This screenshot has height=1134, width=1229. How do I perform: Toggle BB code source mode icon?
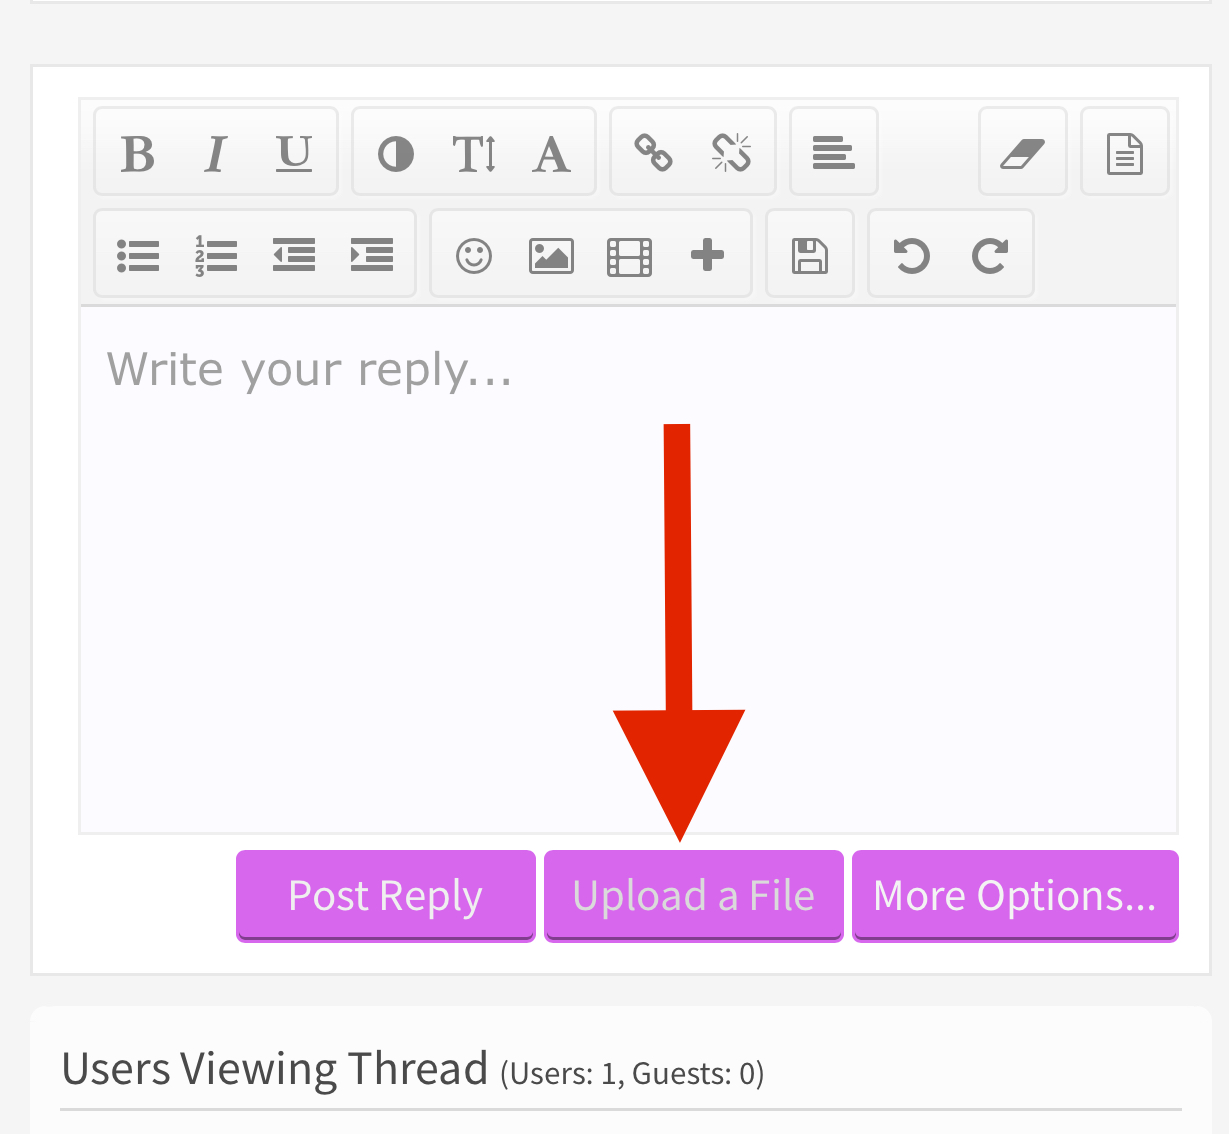coord(1125,152)
